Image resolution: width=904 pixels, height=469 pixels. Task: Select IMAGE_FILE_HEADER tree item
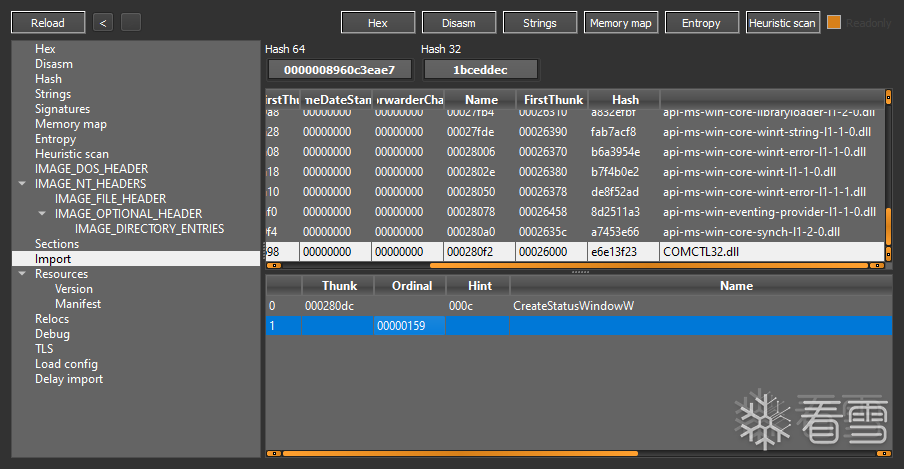pyautogui.click(x=110, y=199)
